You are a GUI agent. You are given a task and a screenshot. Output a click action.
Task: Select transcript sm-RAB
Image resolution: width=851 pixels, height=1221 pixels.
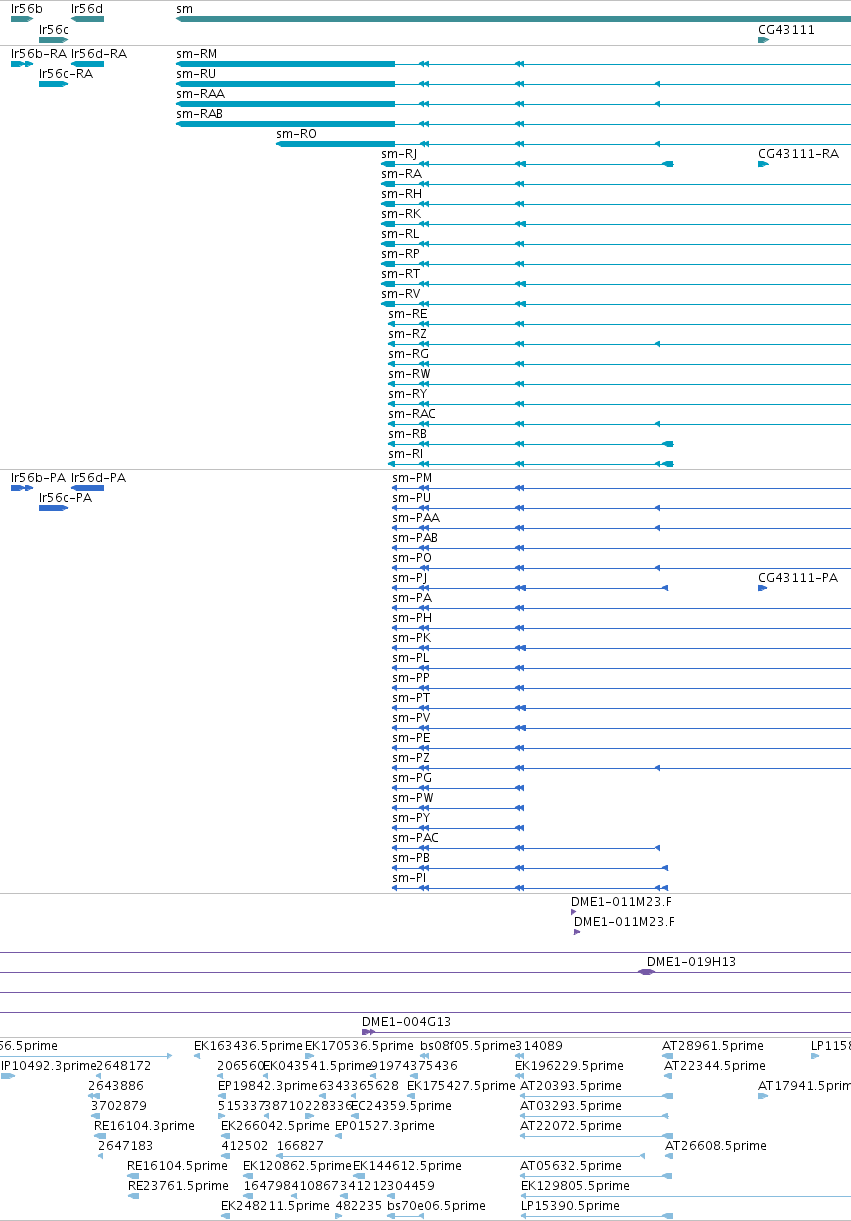pyautogui.click(x=200, y=113)
